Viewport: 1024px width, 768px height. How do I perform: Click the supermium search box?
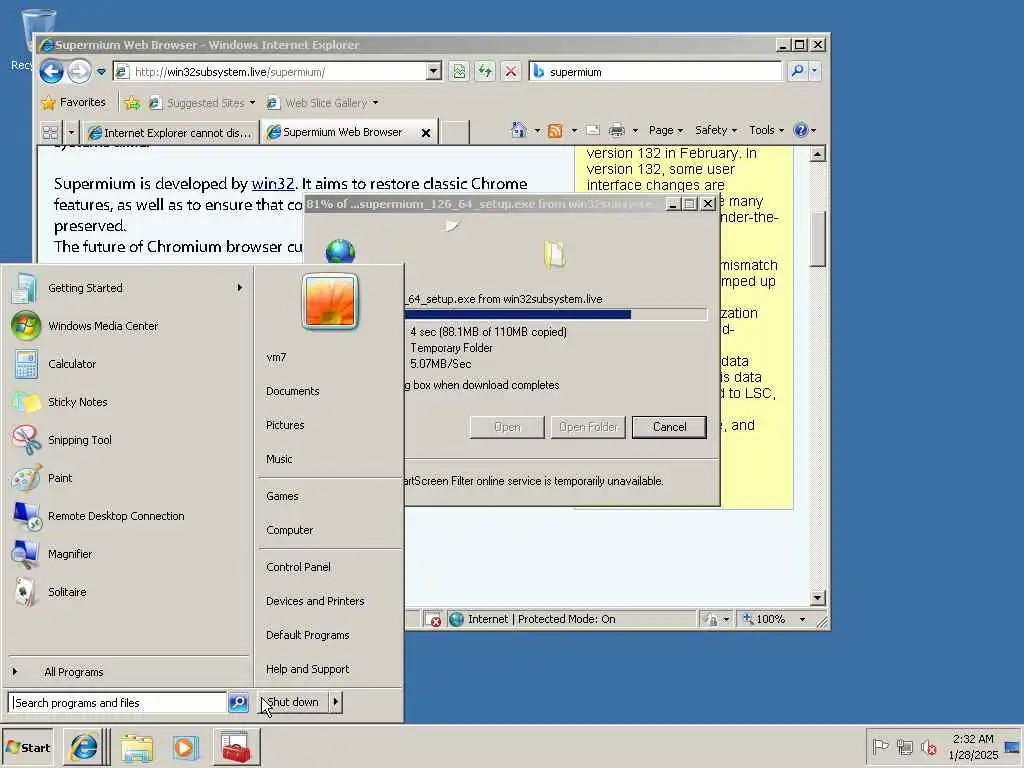tap(655, 72)
